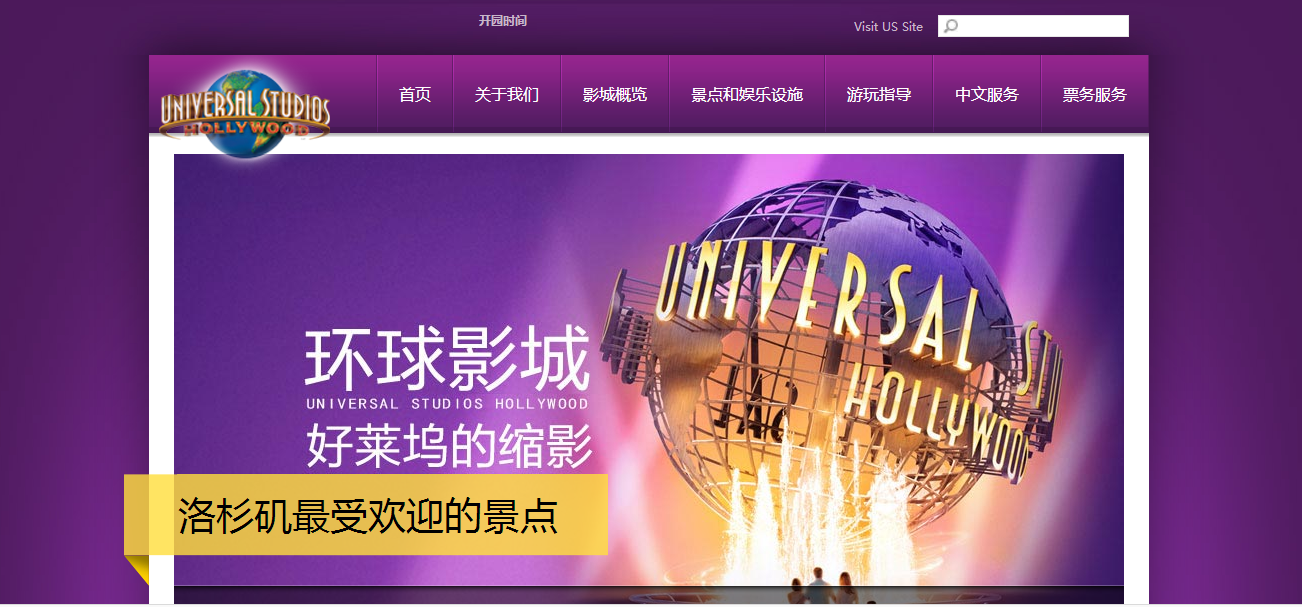Select the 游玩指导 nav item
This screenshot has height=607, width=1302.
point(879,95)
